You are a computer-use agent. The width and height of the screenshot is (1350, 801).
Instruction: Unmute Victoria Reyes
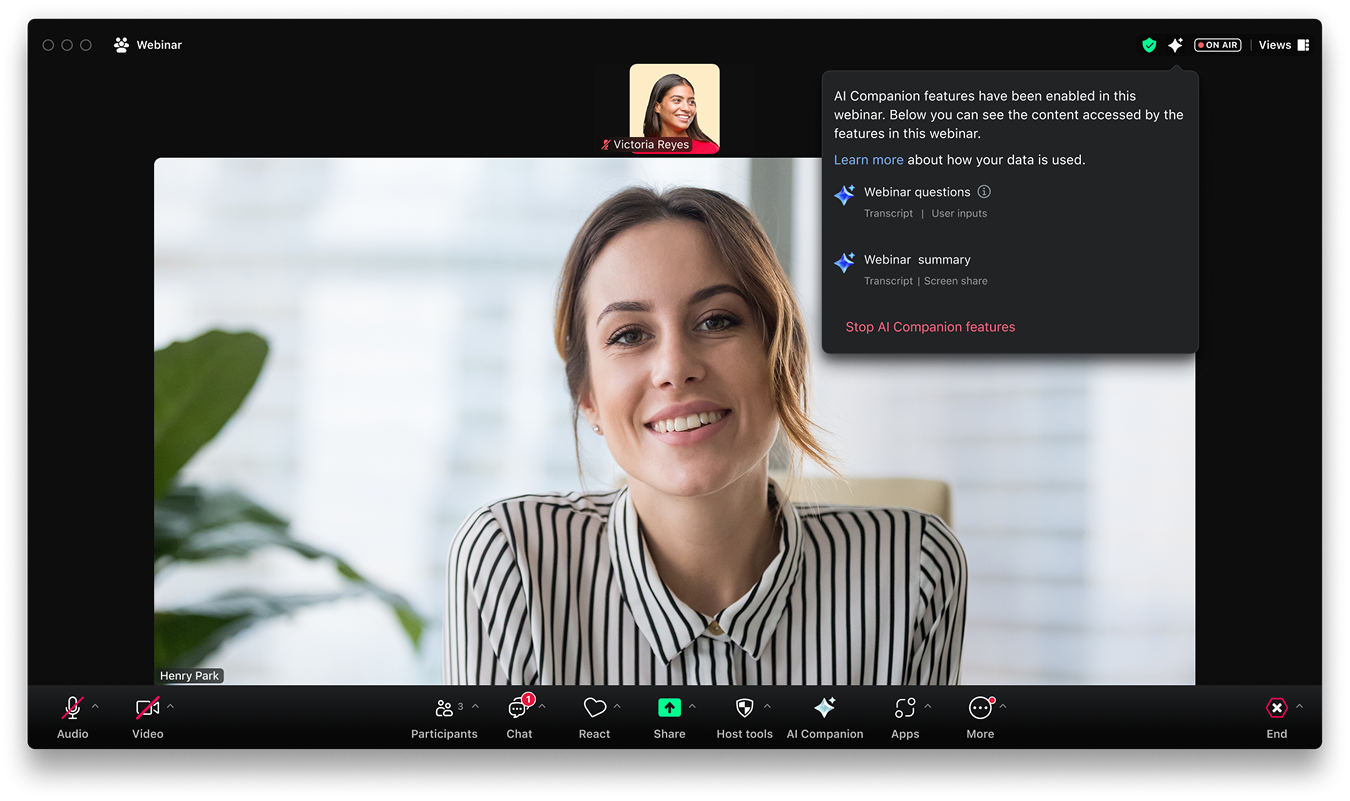point(605,144)
